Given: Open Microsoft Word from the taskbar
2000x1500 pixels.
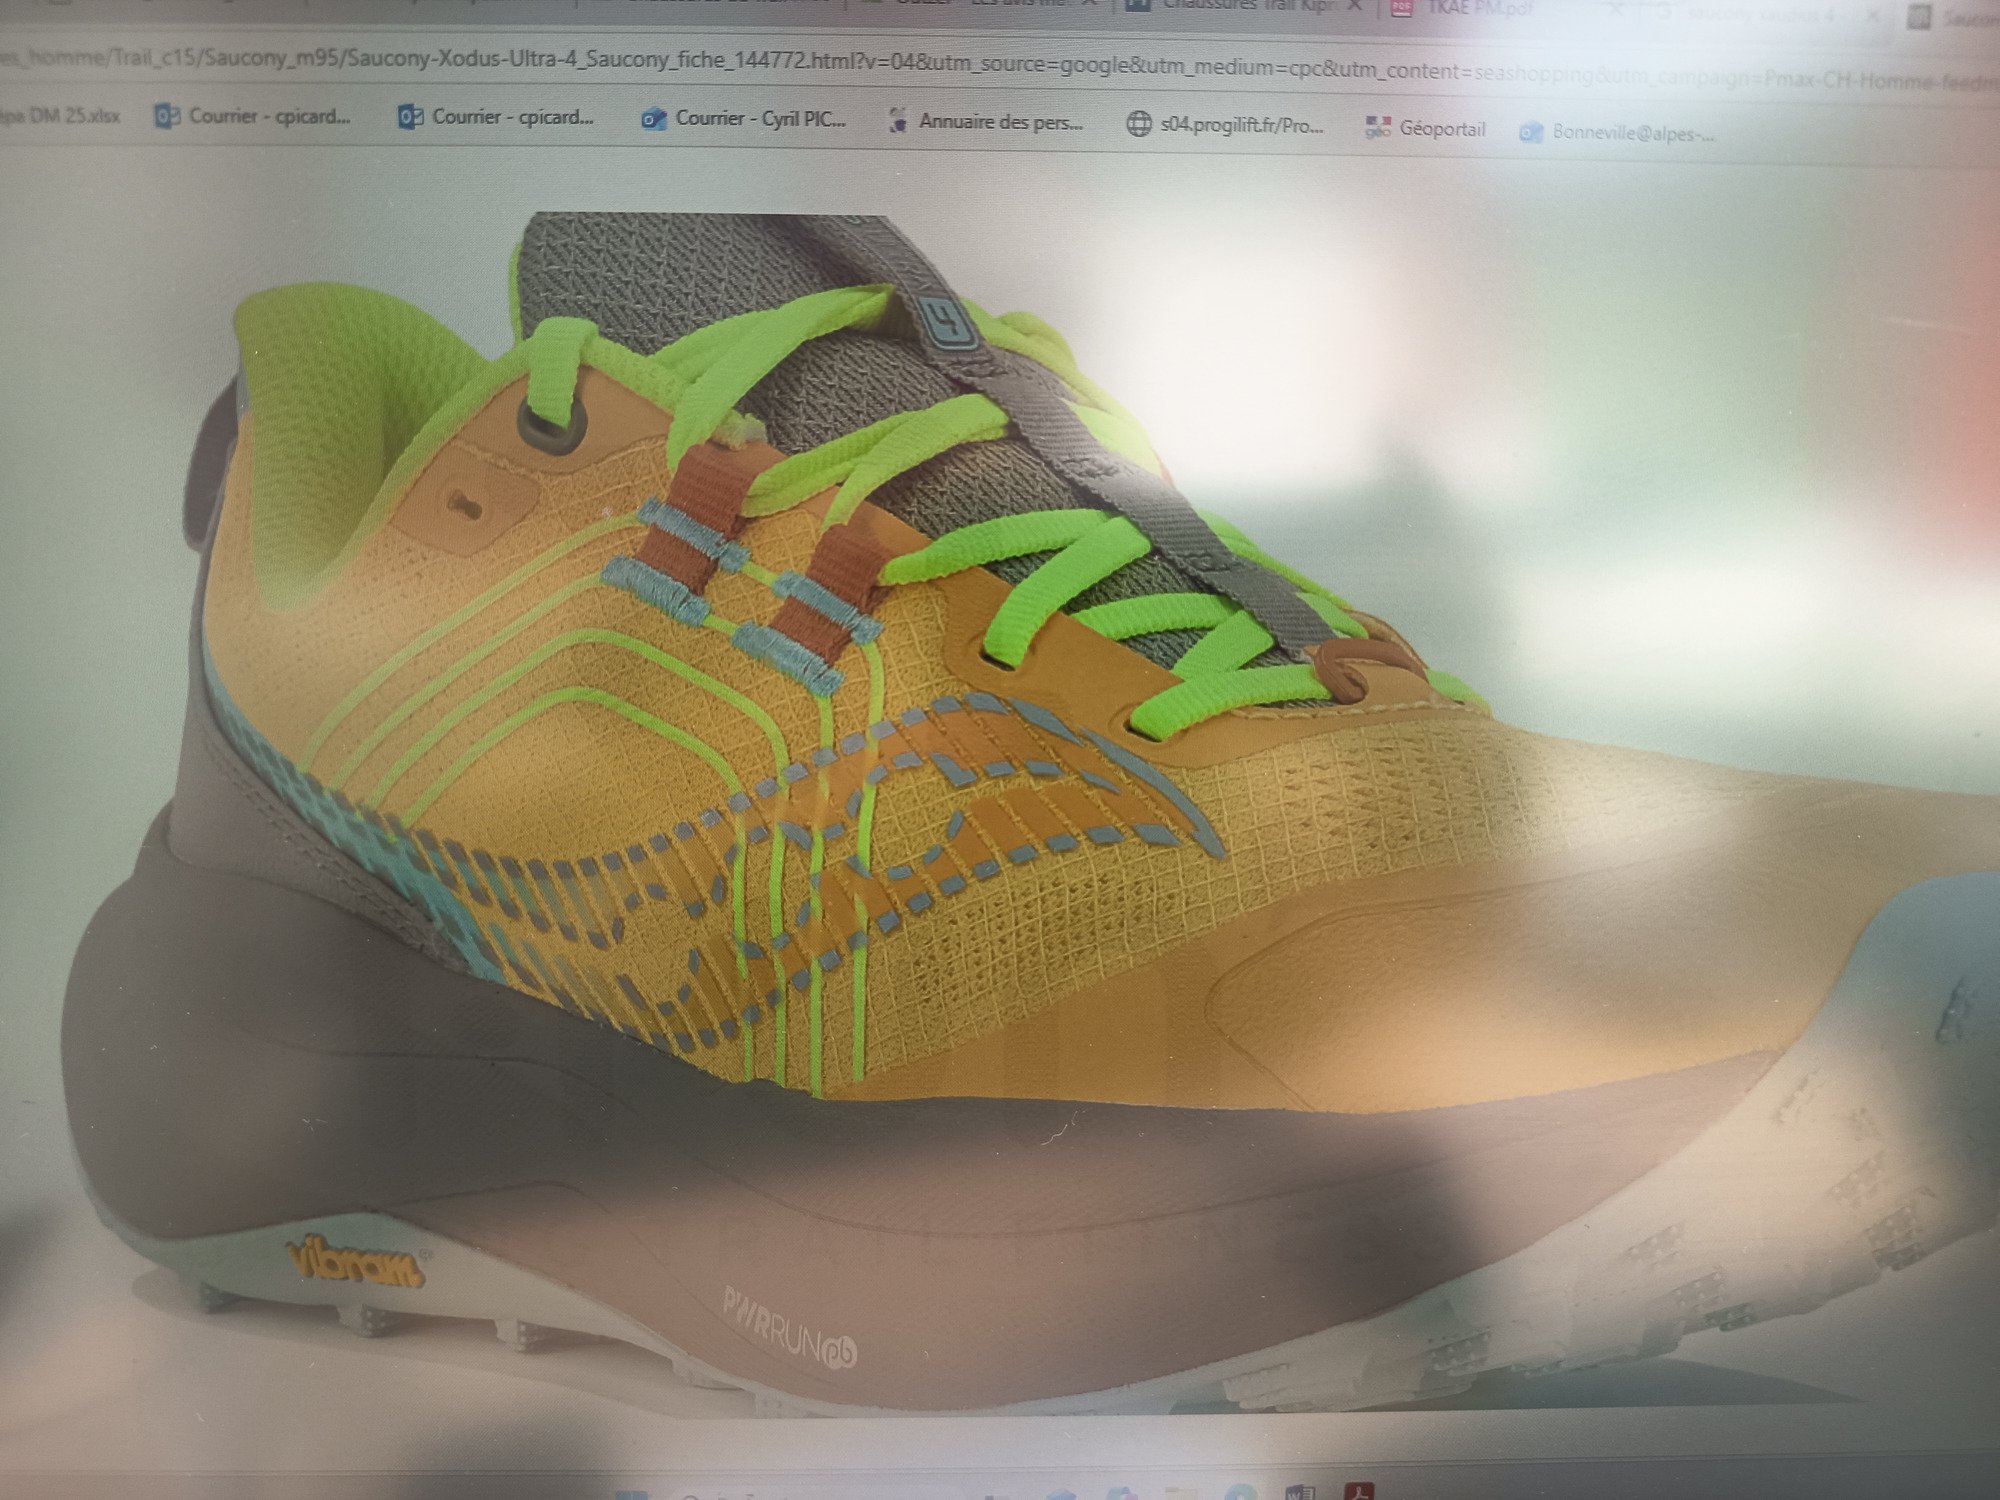Looking at the screenshot, I should pyautogui.click(x=1300, y=1491).
